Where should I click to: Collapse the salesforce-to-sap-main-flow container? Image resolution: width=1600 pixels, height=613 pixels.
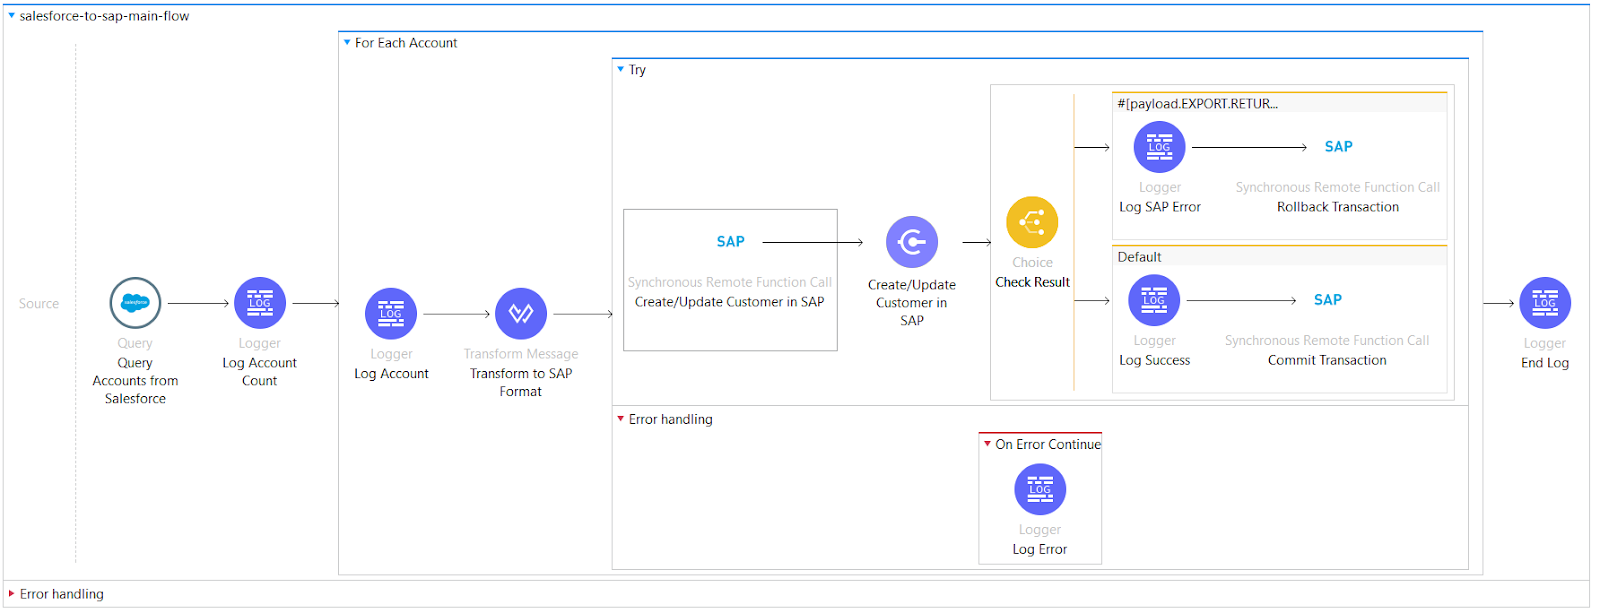[x=12, y=16]
